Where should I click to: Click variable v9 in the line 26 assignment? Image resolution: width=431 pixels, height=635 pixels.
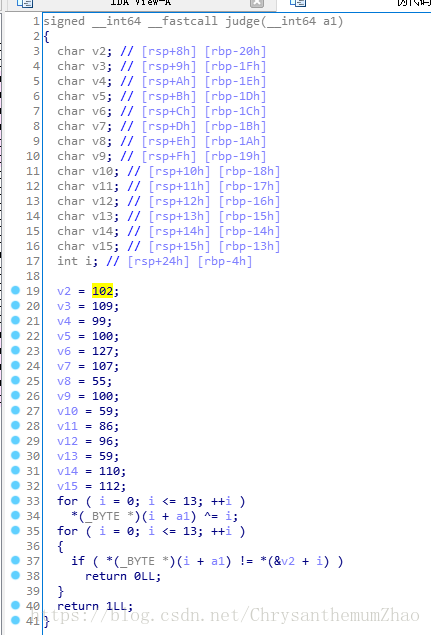64,396
